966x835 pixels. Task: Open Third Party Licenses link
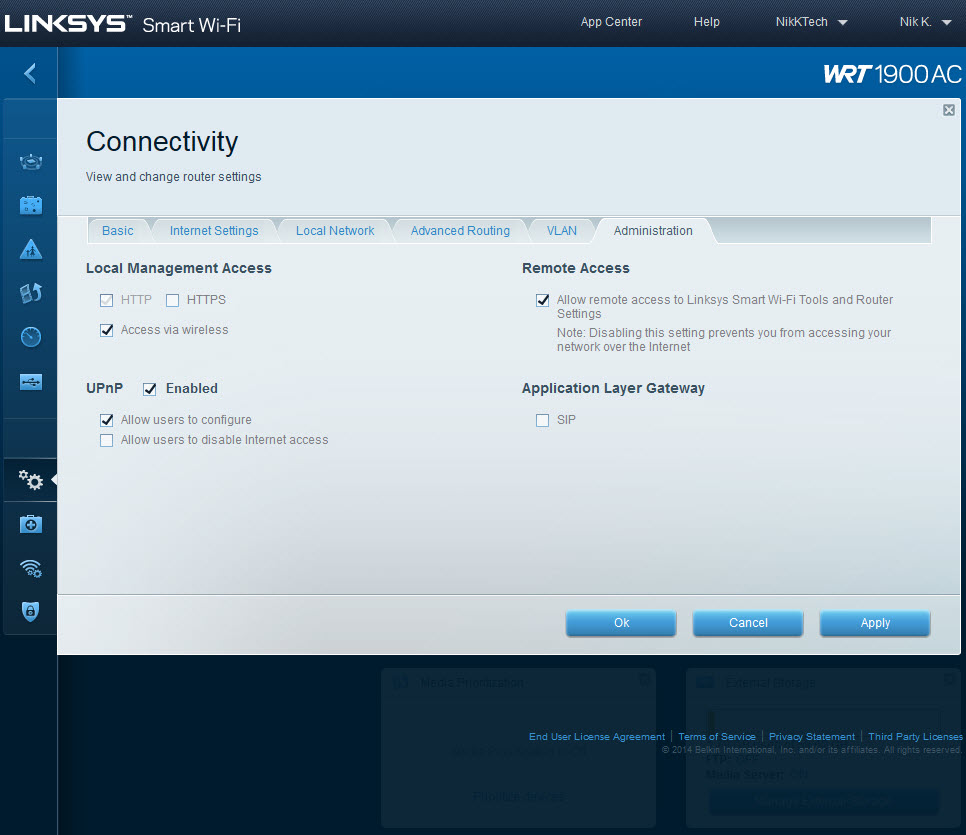[x=915, y=736]
